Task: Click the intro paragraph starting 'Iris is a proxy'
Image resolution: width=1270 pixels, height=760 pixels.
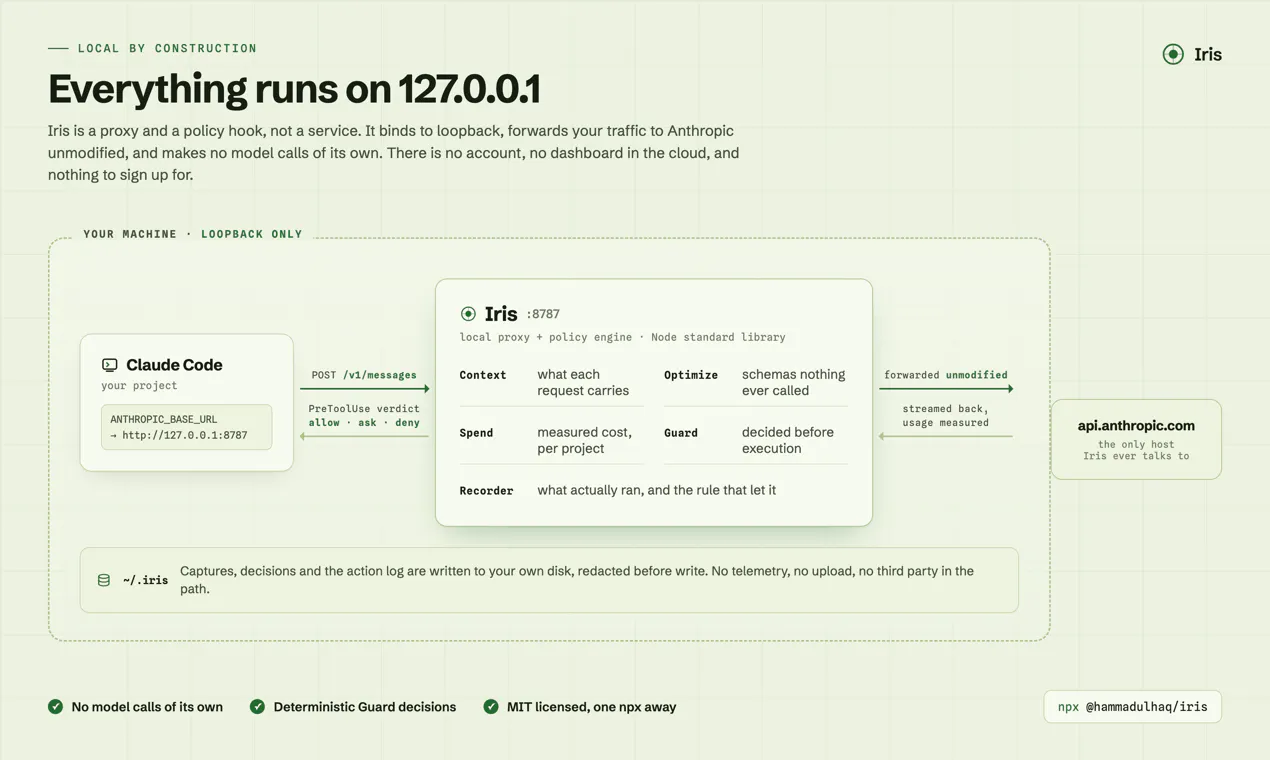Action: coord(394,153)
